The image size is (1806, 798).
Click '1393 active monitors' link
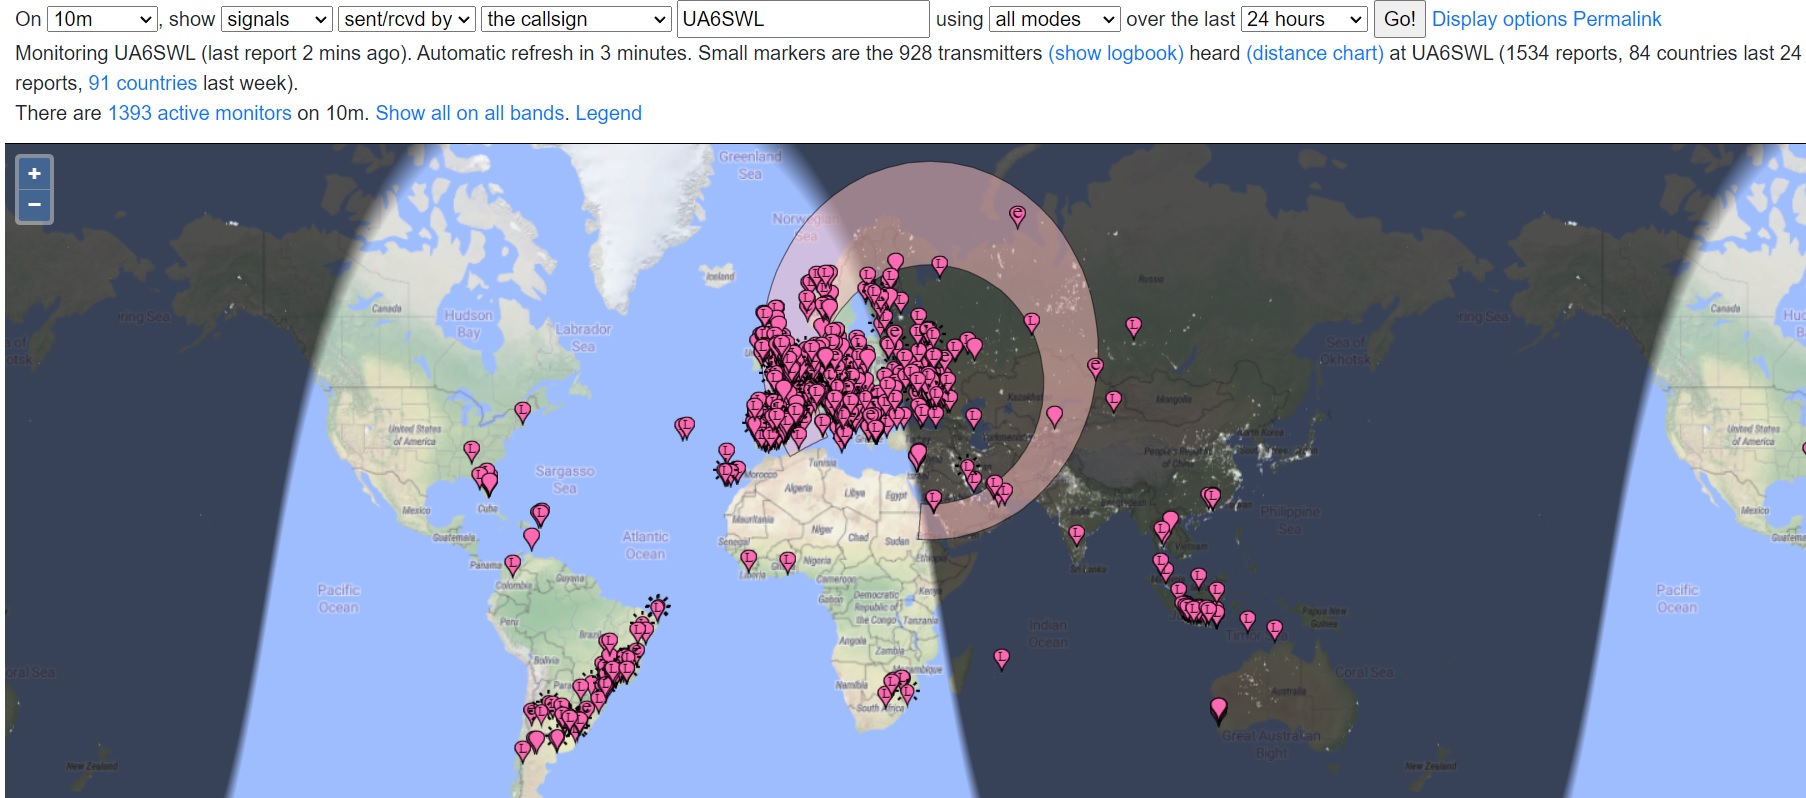click(x=200, y=113)
